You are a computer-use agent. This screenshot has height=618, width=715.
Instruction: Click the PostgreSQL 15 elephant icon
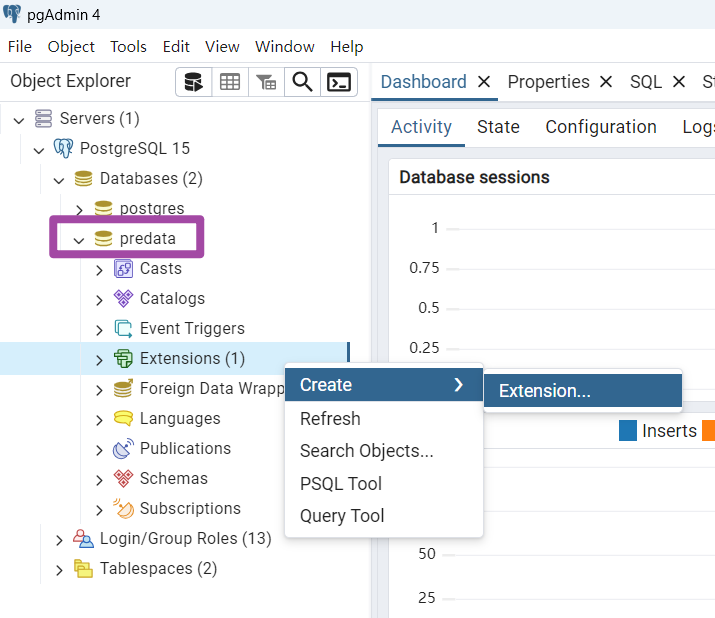(63, 148)
